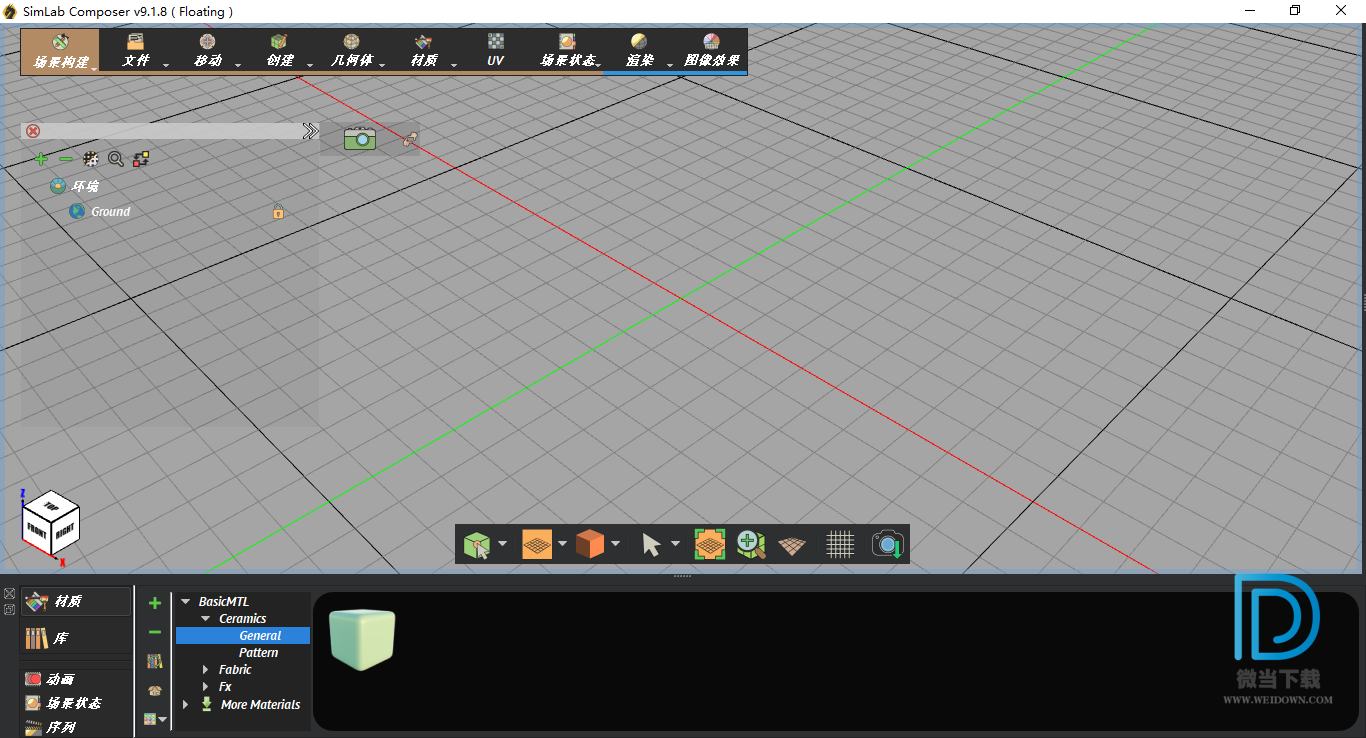
Task: Click the scene browser search field
Action: tap(170, 131)
